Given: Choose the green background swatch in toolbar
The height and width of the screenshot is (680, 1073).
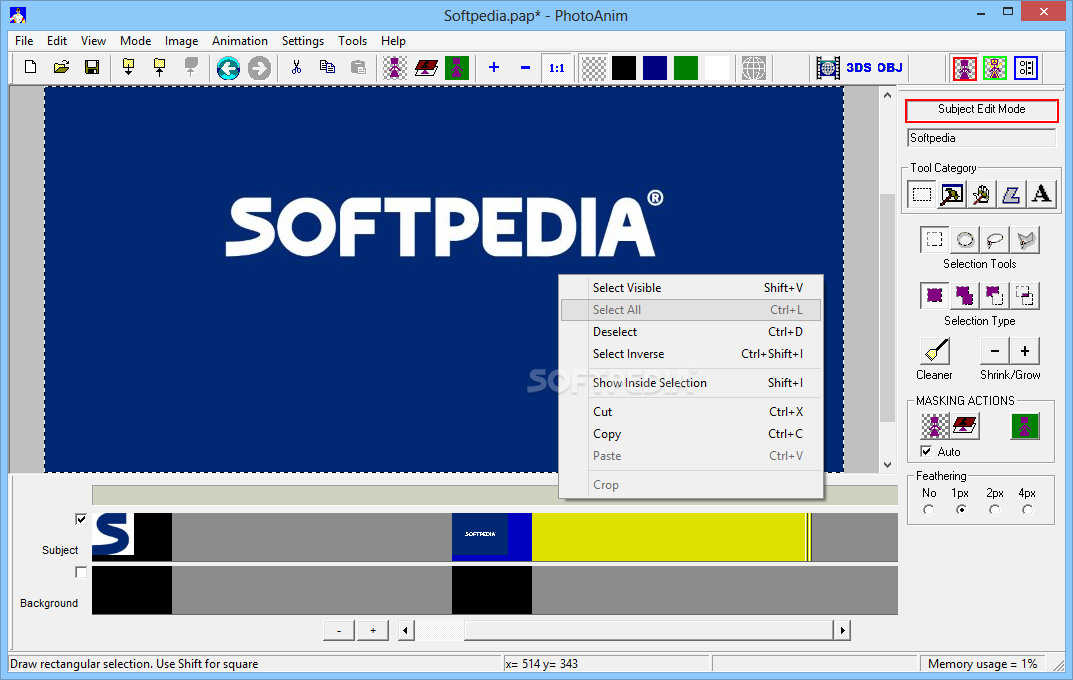Looking at the screenshot, I should 686,68.
